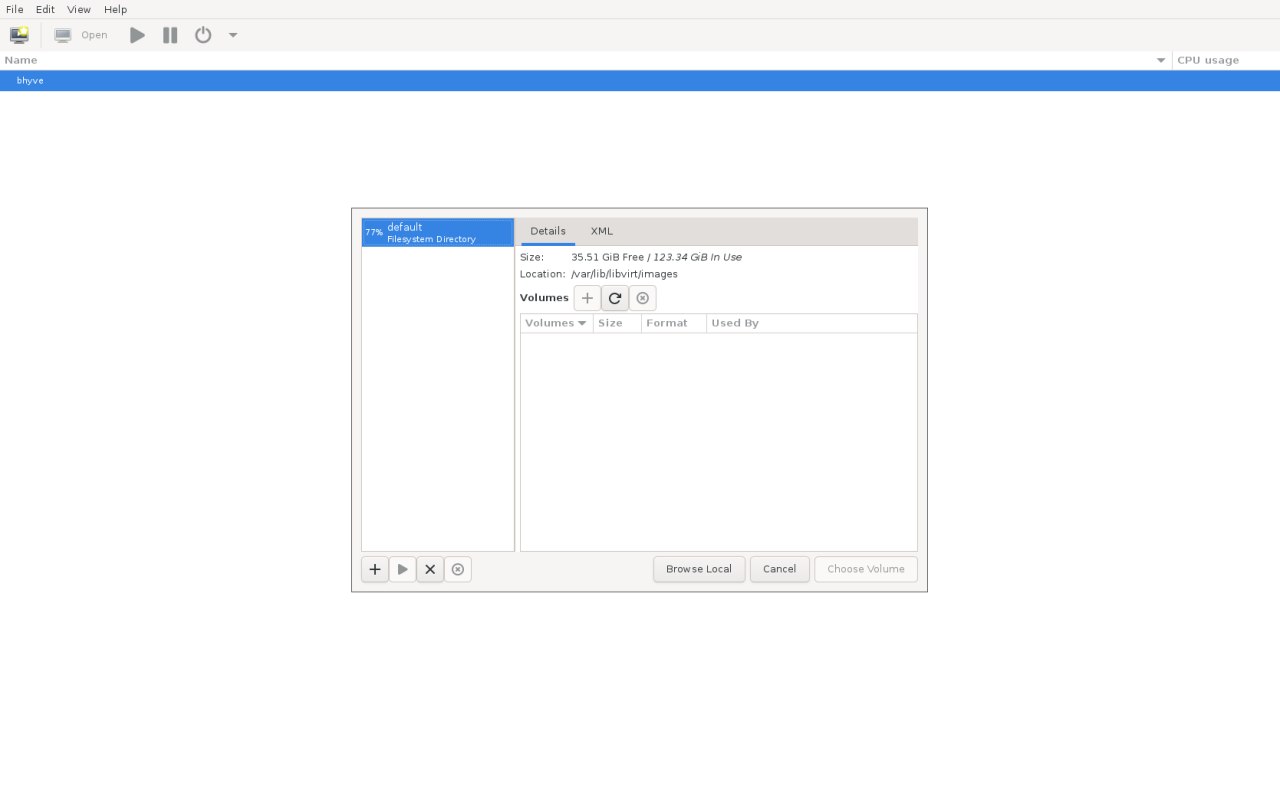The image size is (1280, 800).
Task: Click the Shut Down power icon
Action: click(x=203, y=35)
